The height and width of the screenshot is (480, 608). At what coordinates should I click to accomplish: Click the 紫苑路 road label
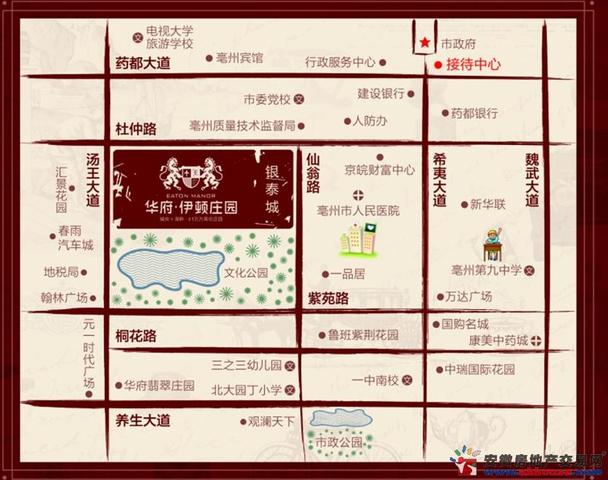pyautogui.click(x=328, y=299)
